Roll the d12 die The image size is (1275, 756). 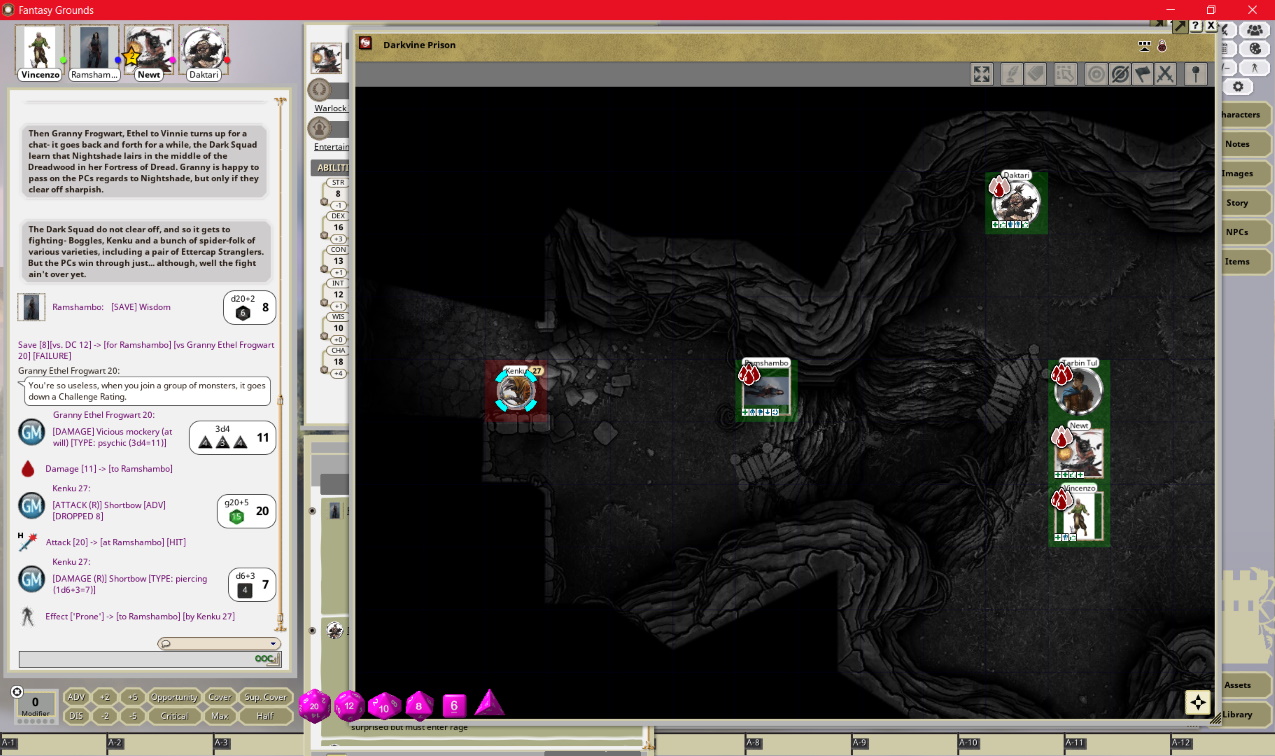349,706
